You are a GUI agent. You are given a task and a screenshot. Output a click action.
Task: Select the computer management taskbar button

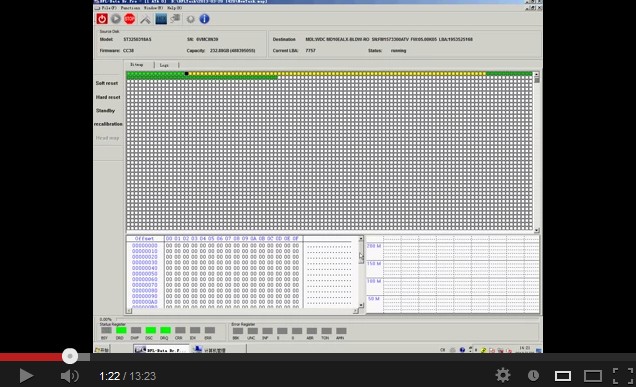pyautogui.click(x=218, y=350)
